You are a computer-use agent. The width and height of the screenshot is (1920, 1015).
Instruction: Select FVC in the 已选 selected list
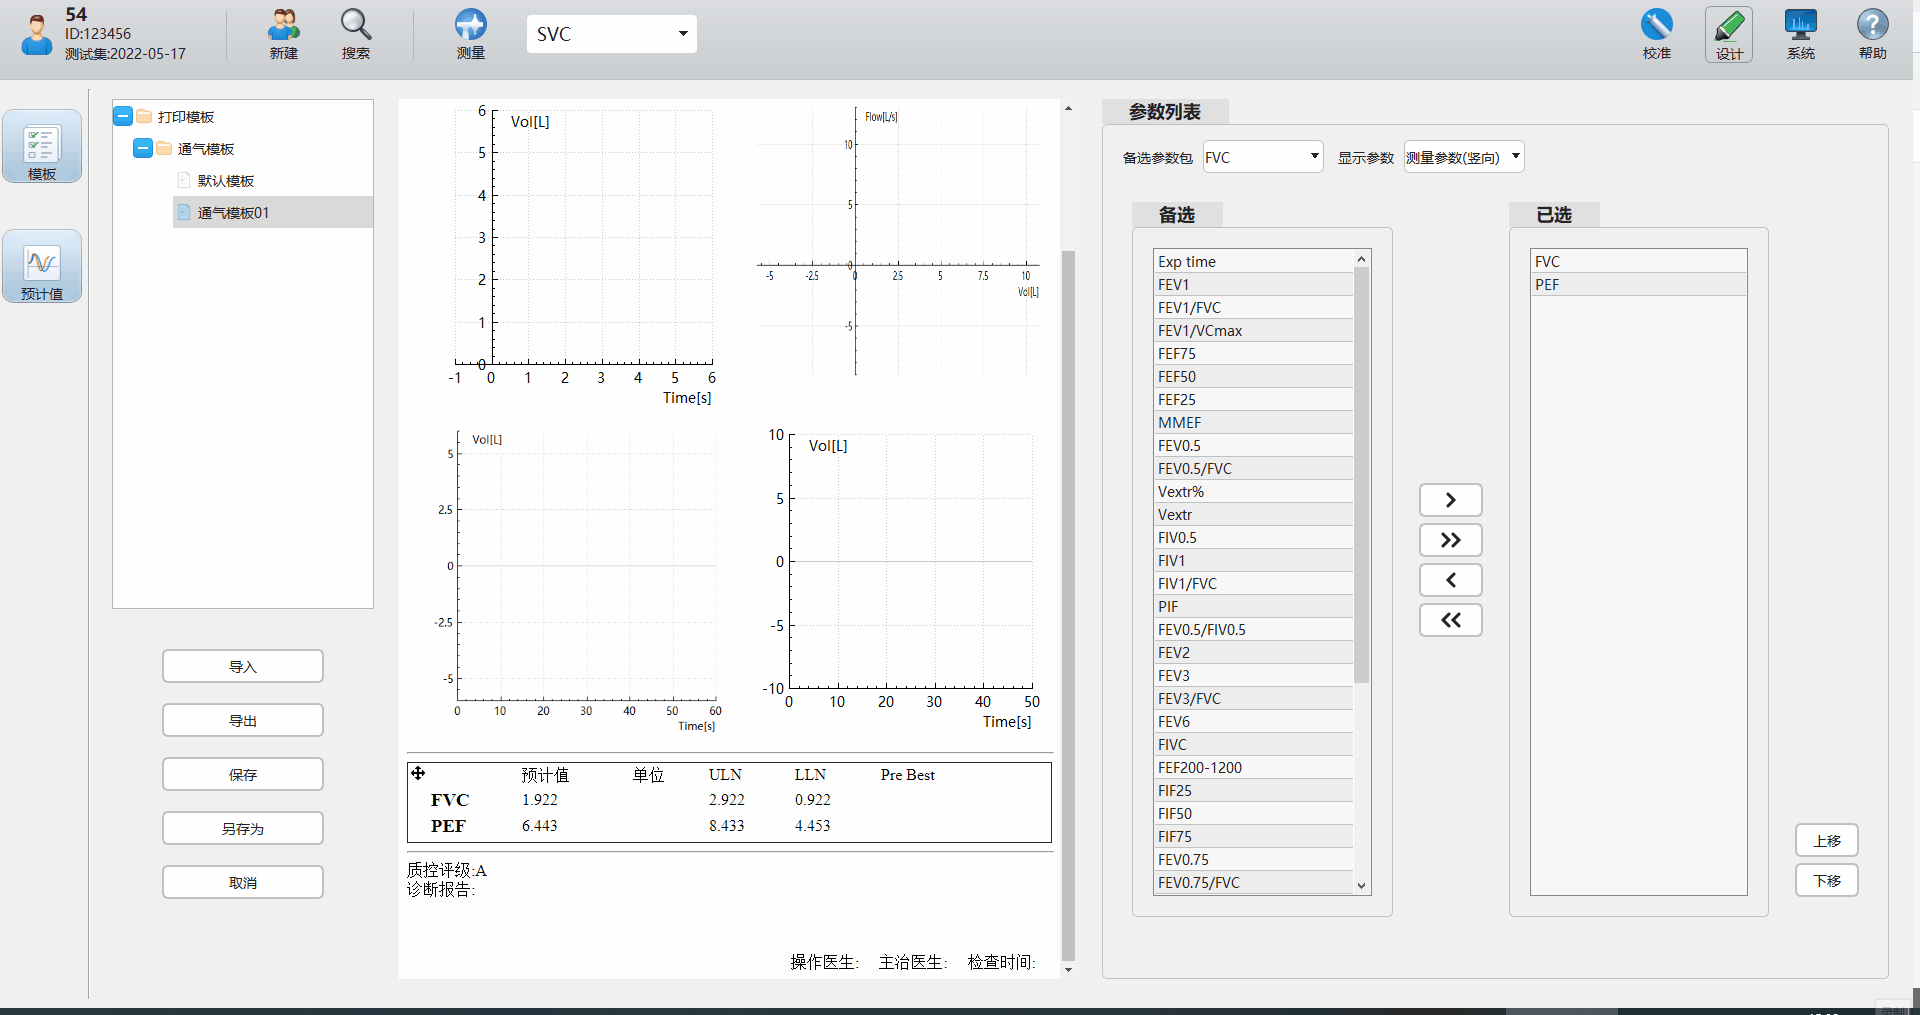point(1639,261)
